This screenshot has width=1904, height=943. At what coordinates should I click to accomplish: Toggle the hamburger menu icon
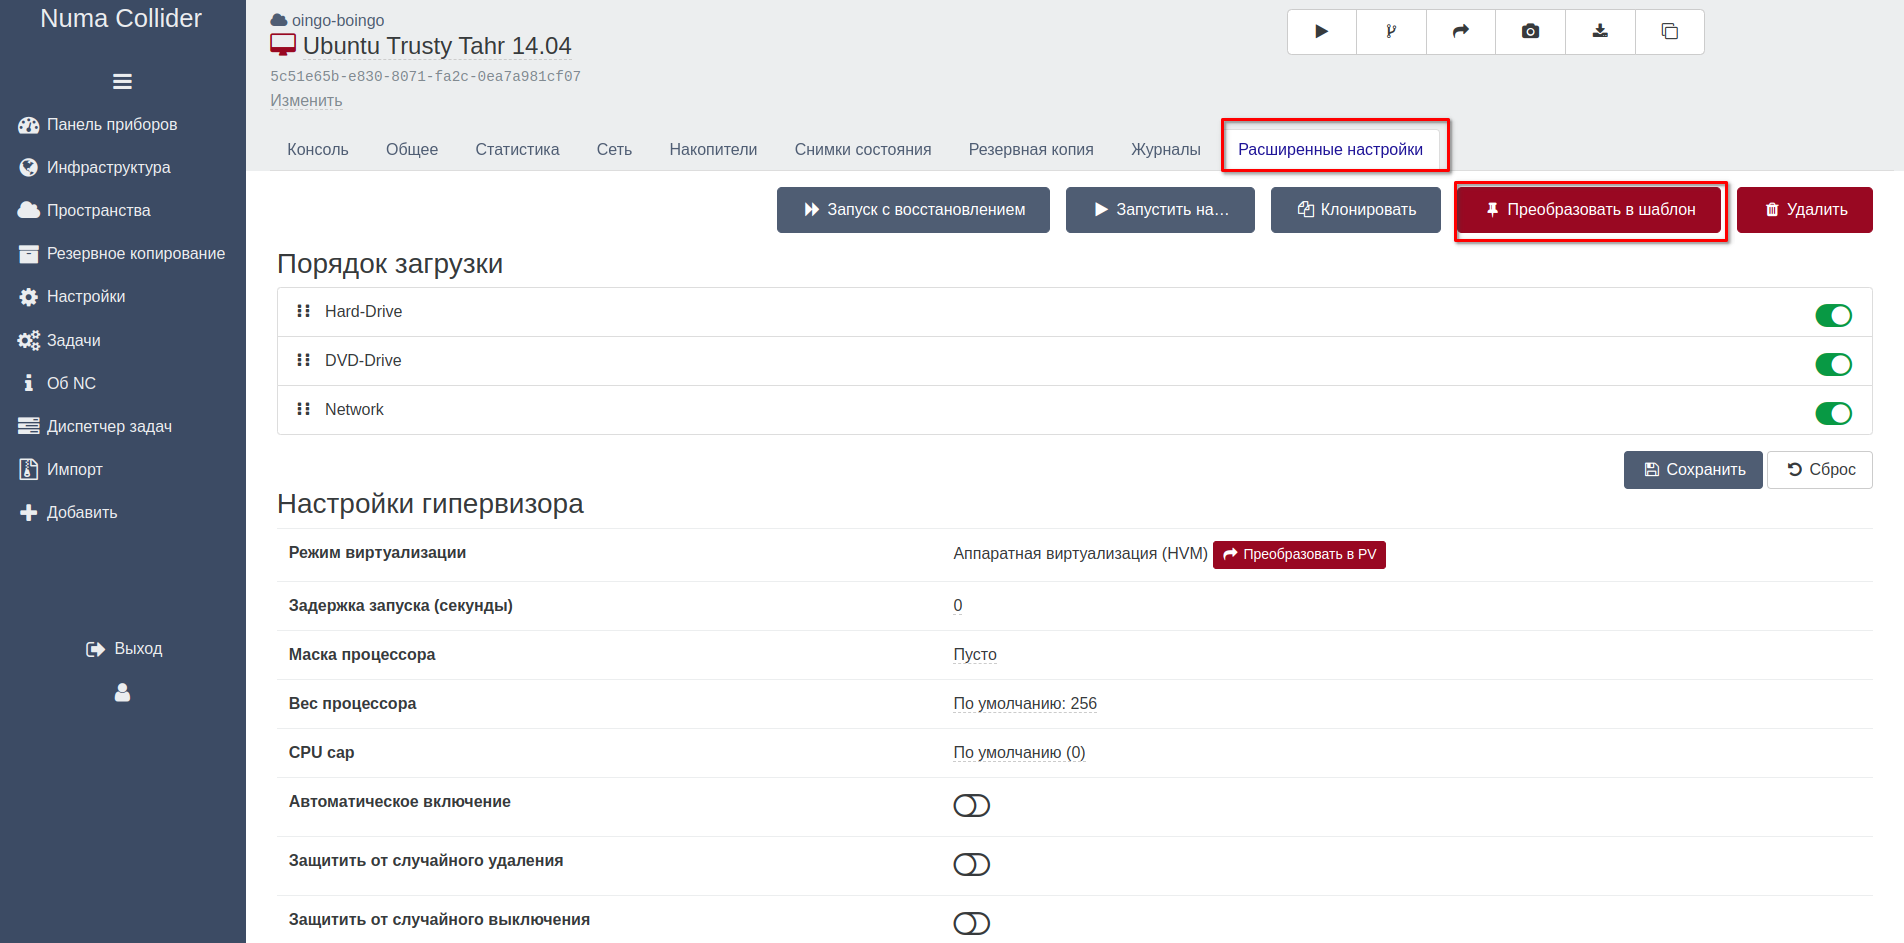122,82
